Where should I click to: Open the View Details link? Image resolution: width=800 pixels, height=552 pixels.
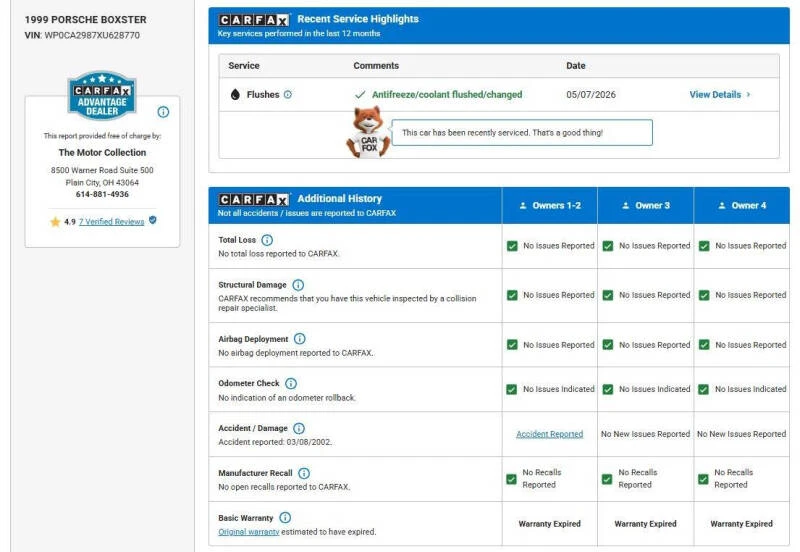point(715,94)
